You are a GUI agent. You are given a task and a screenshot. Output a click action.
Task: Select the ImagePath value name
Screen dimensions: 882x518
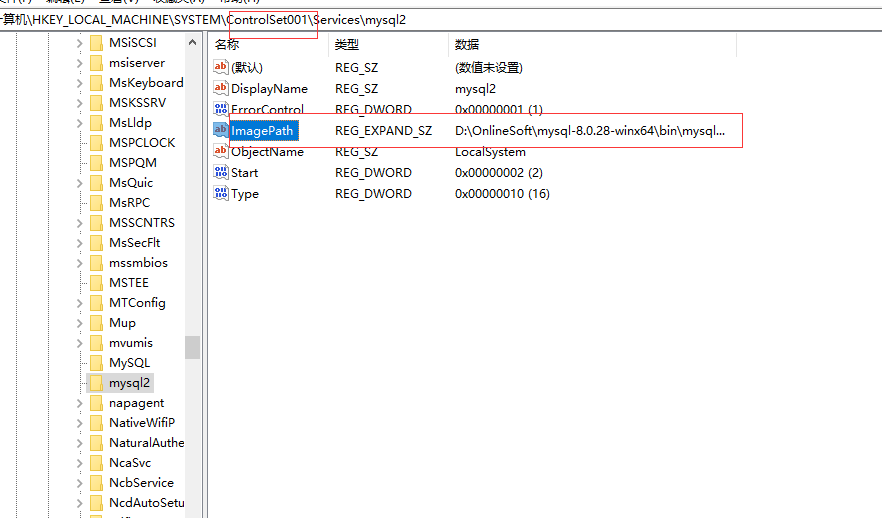click(262, 130)
